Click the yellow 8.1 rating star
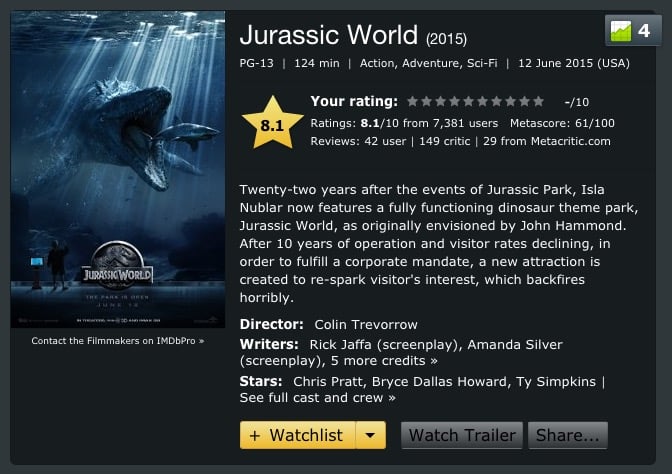The width and height of the screenshot is (672, 474). [x=273, y=123]
